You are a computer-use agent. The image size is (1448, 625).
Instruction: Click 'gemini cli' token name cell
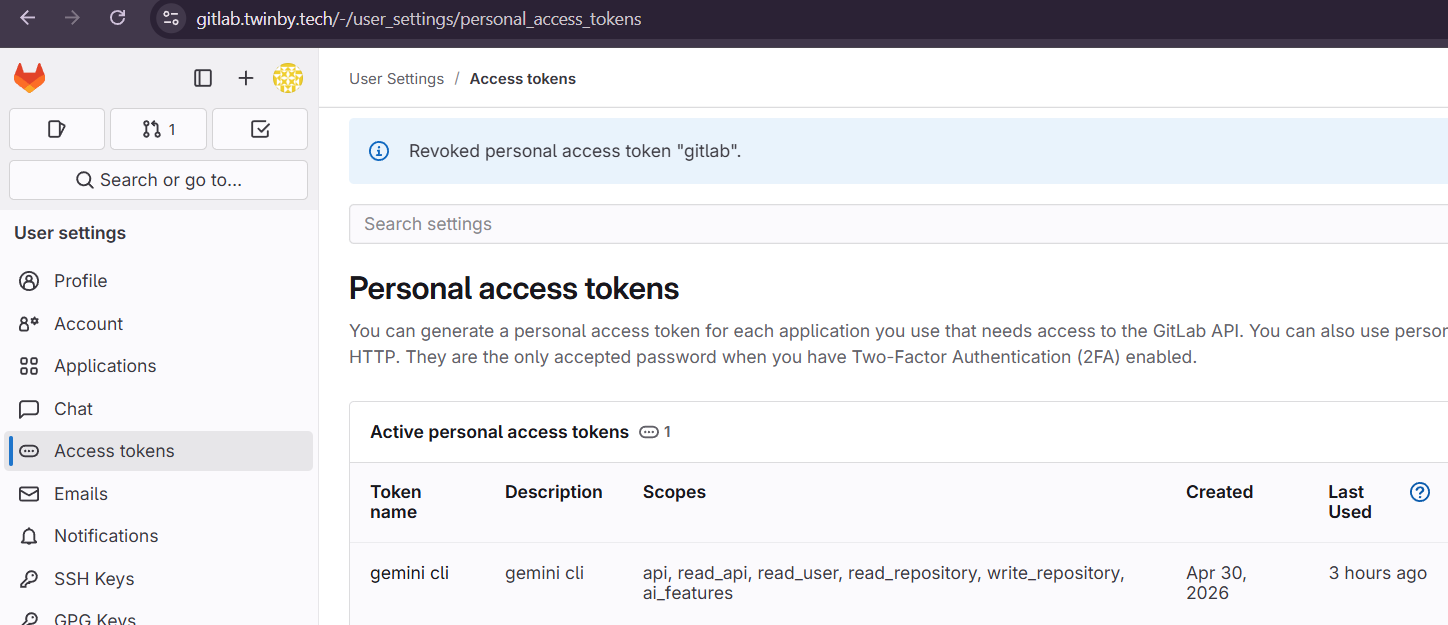(x=409, y=573)
